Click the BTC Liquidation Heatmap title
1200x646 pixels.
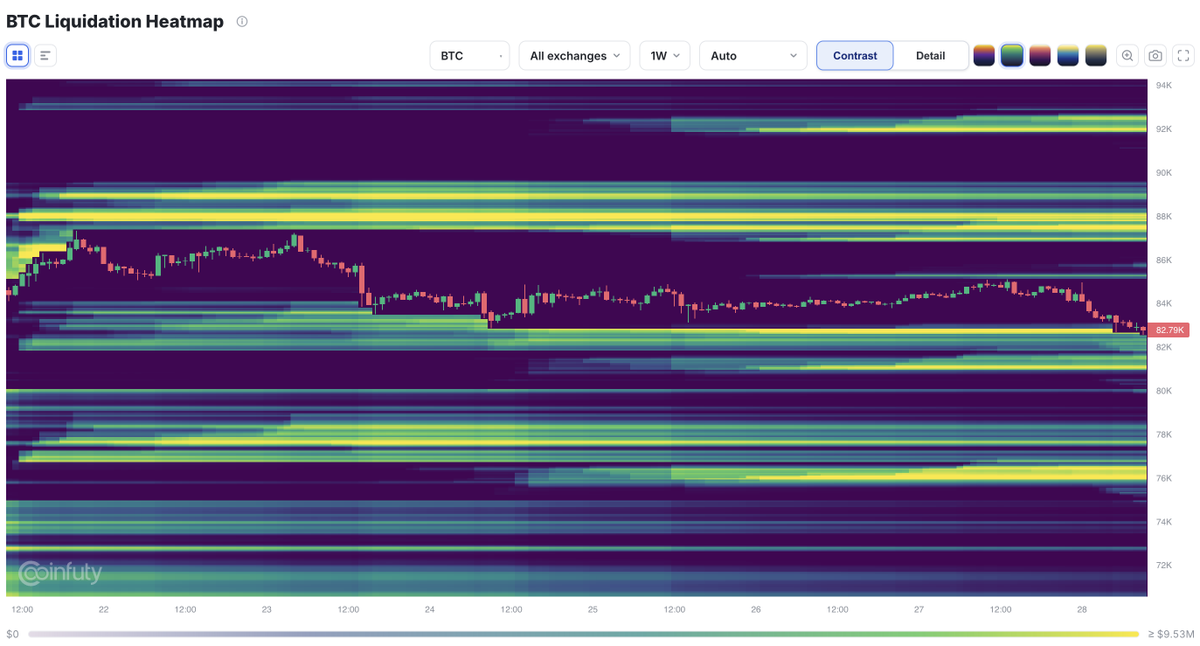[115, 21]
